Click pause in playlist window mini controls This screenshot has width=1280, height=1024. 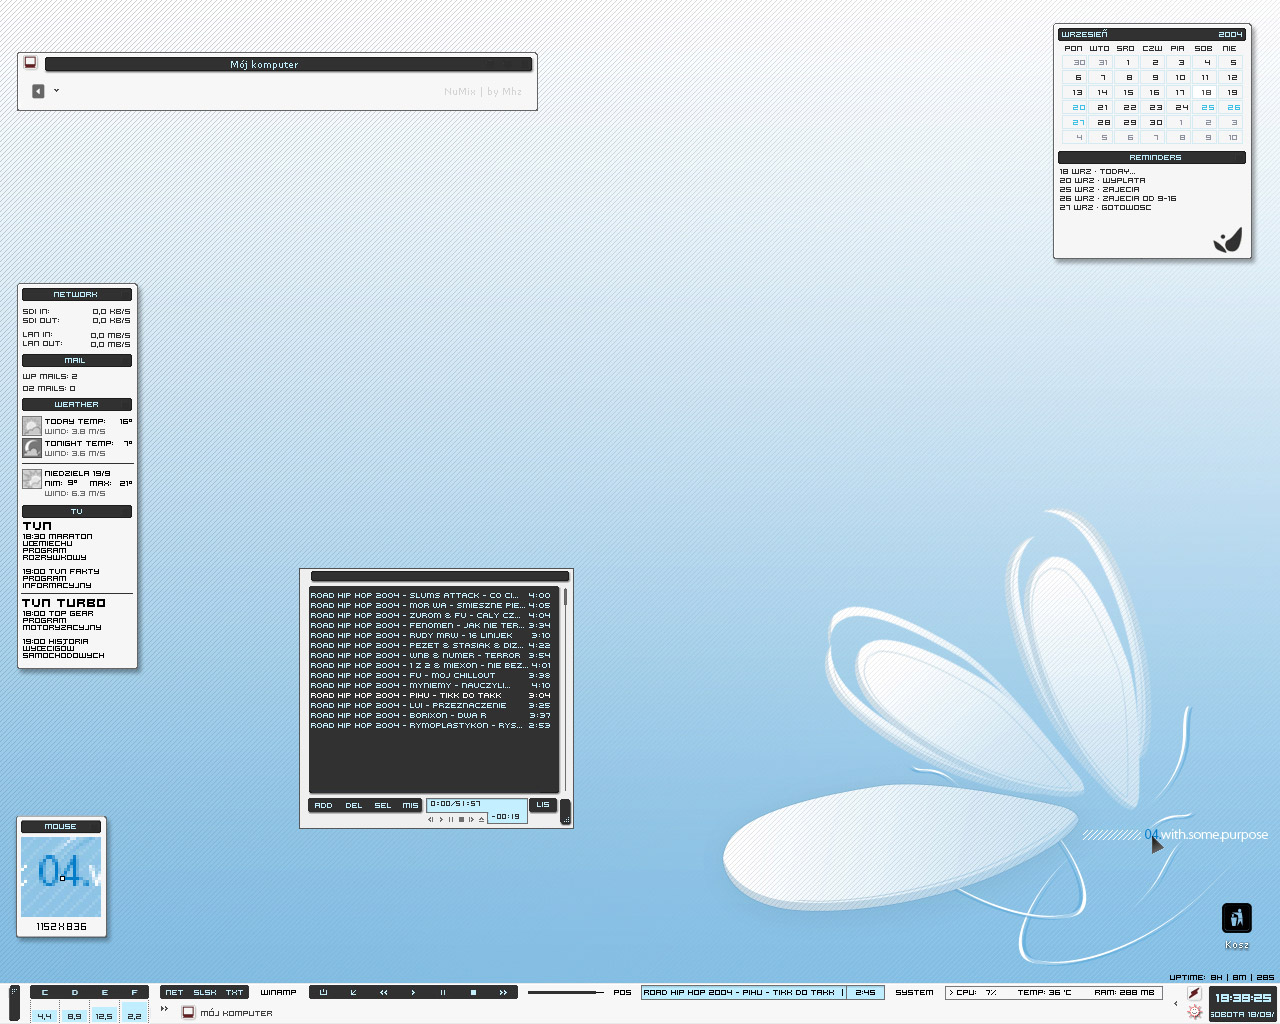tap(451, 819)
